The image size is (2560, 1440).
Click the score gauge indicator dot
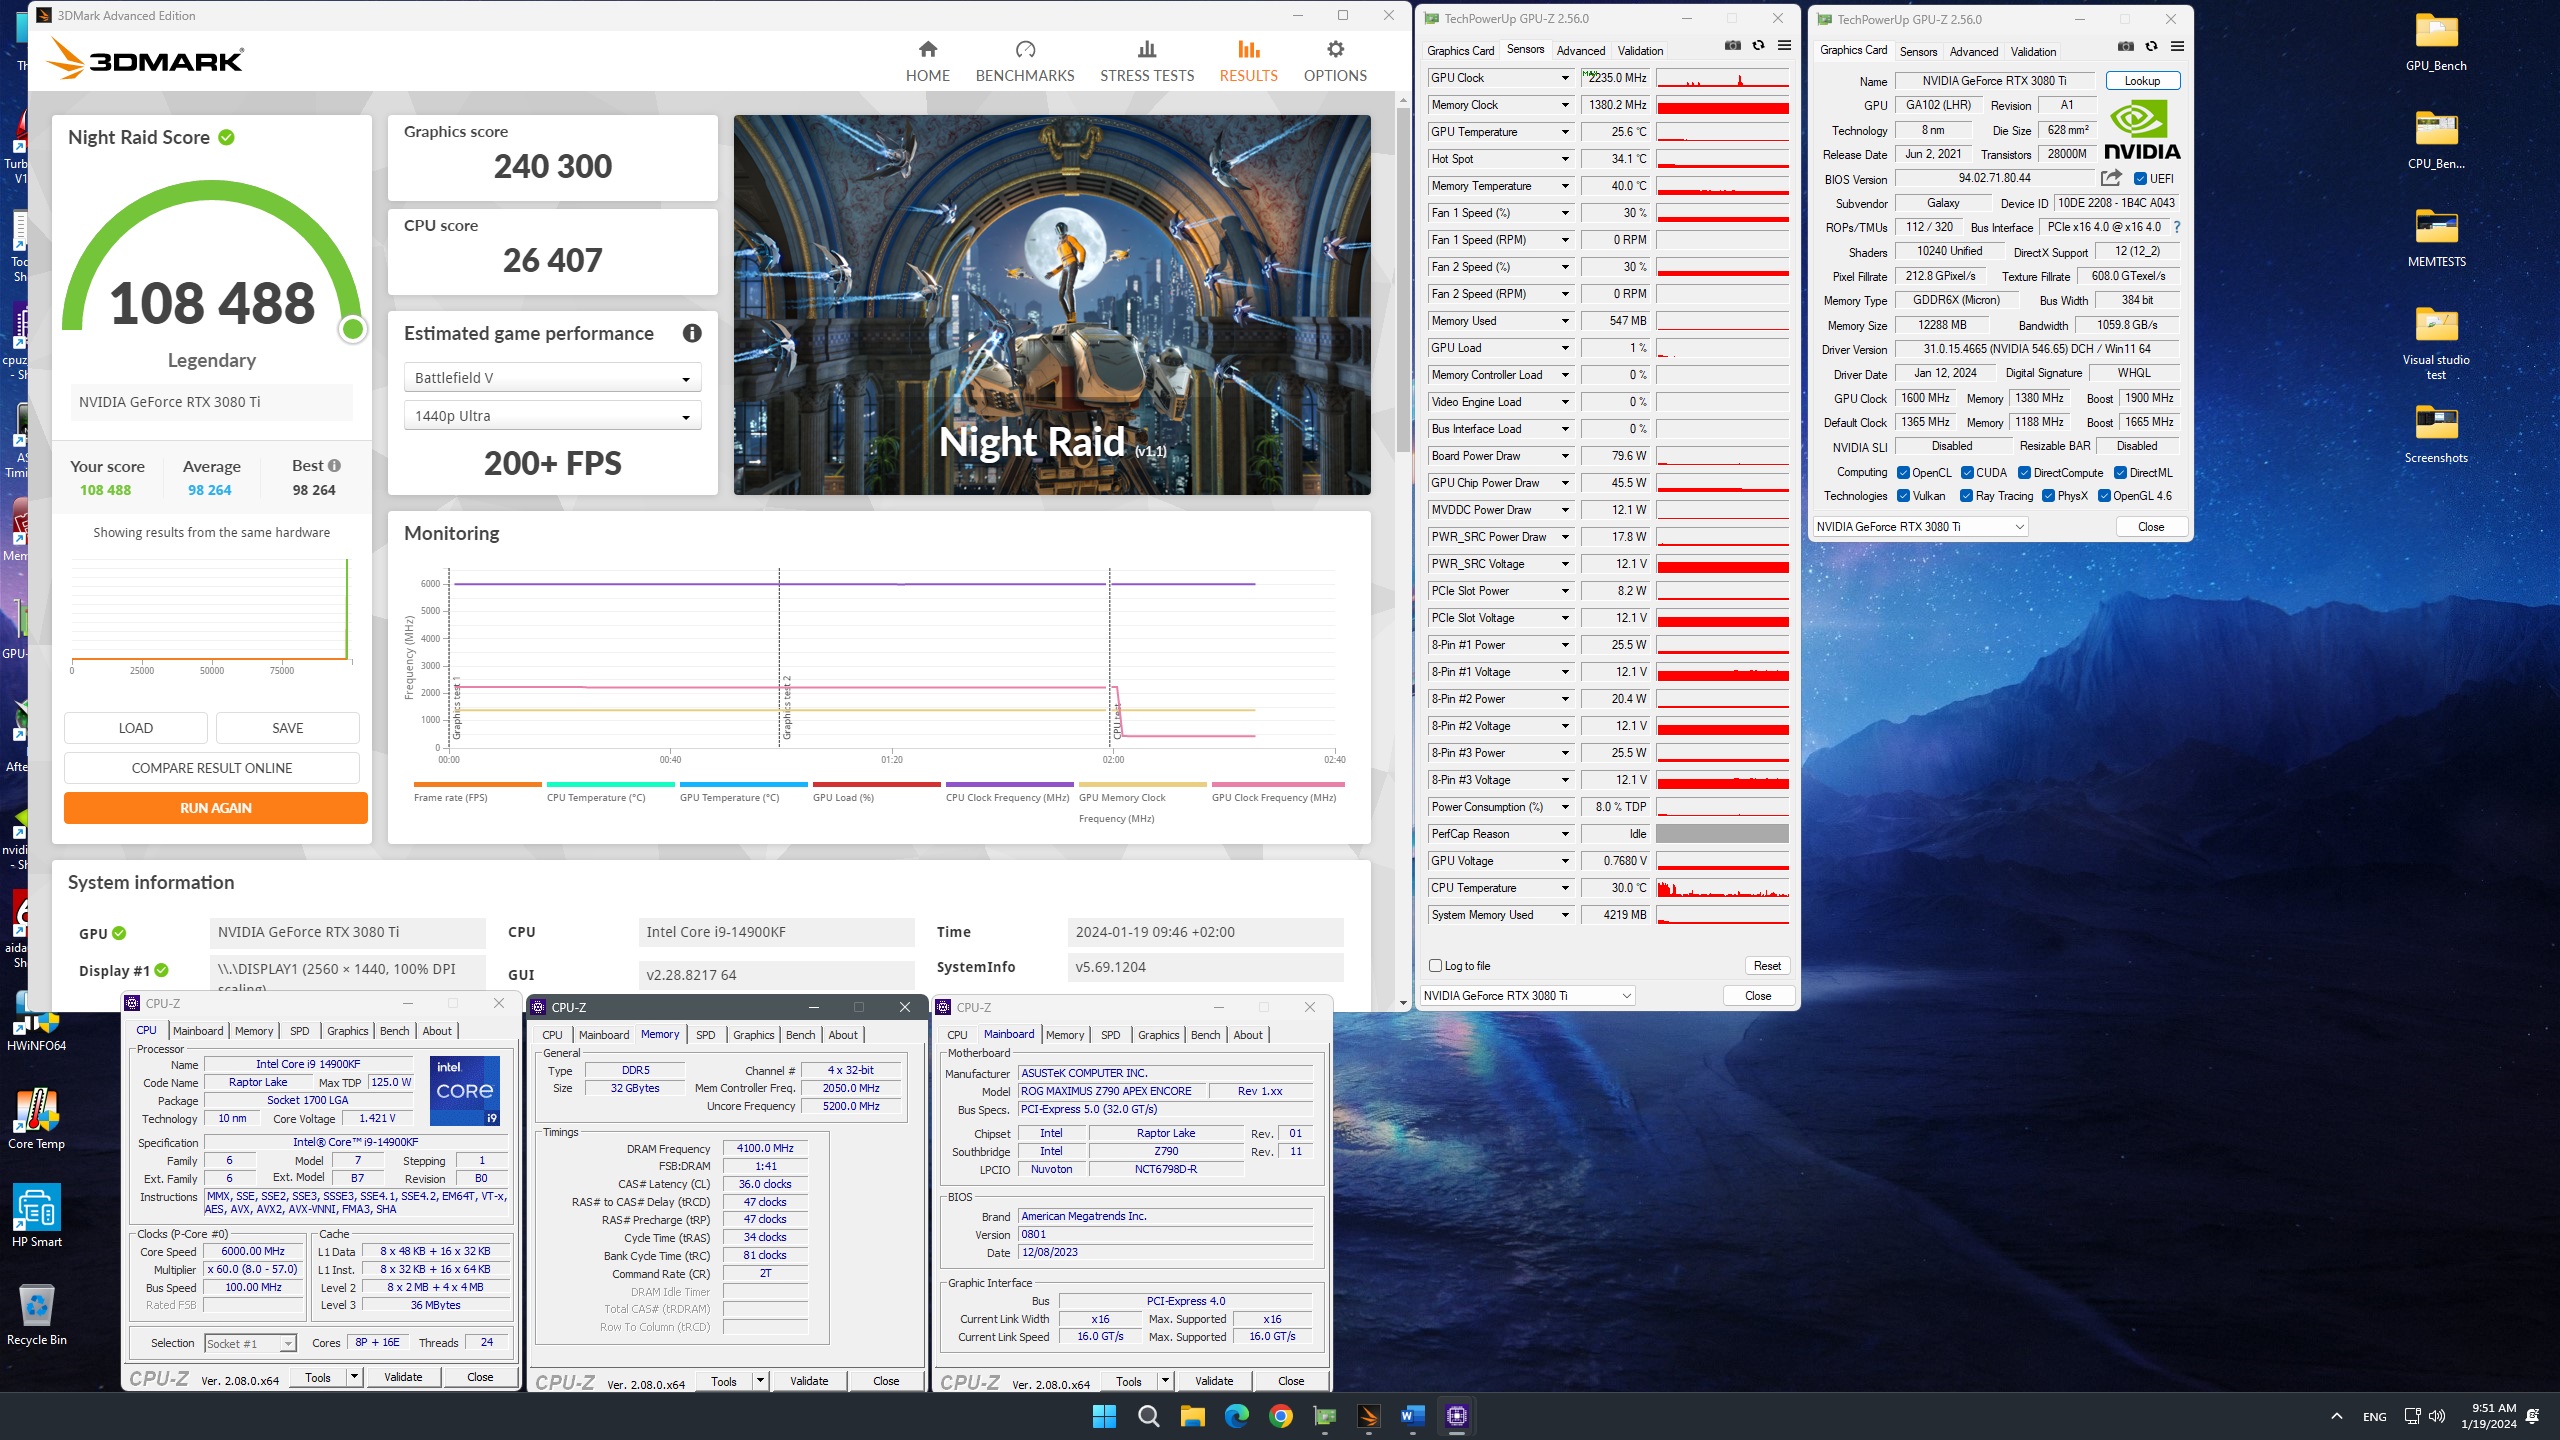pyautogui.click(x=352, y=329)
